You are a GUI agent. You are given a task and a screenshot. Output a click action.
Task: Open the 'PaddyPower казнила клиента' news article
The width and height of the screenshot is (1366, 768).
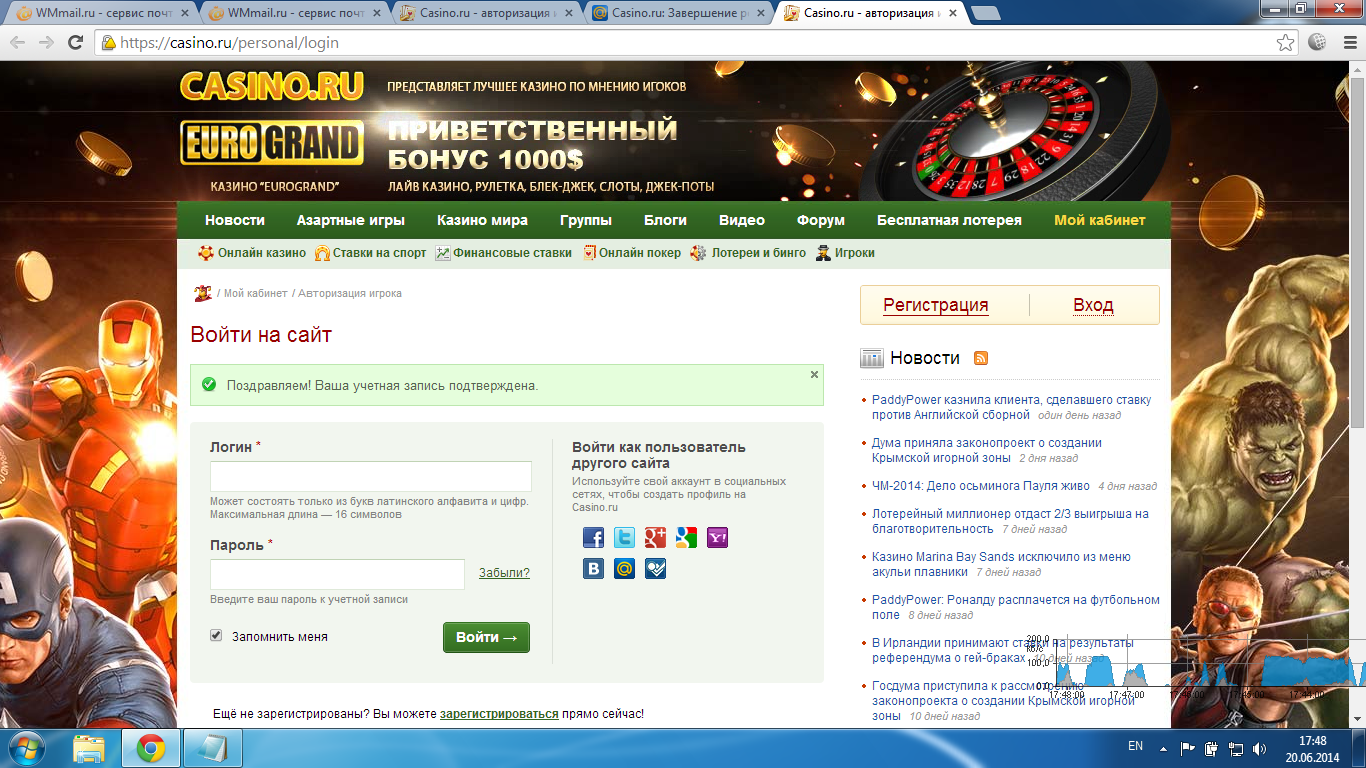click(1011, 407)
